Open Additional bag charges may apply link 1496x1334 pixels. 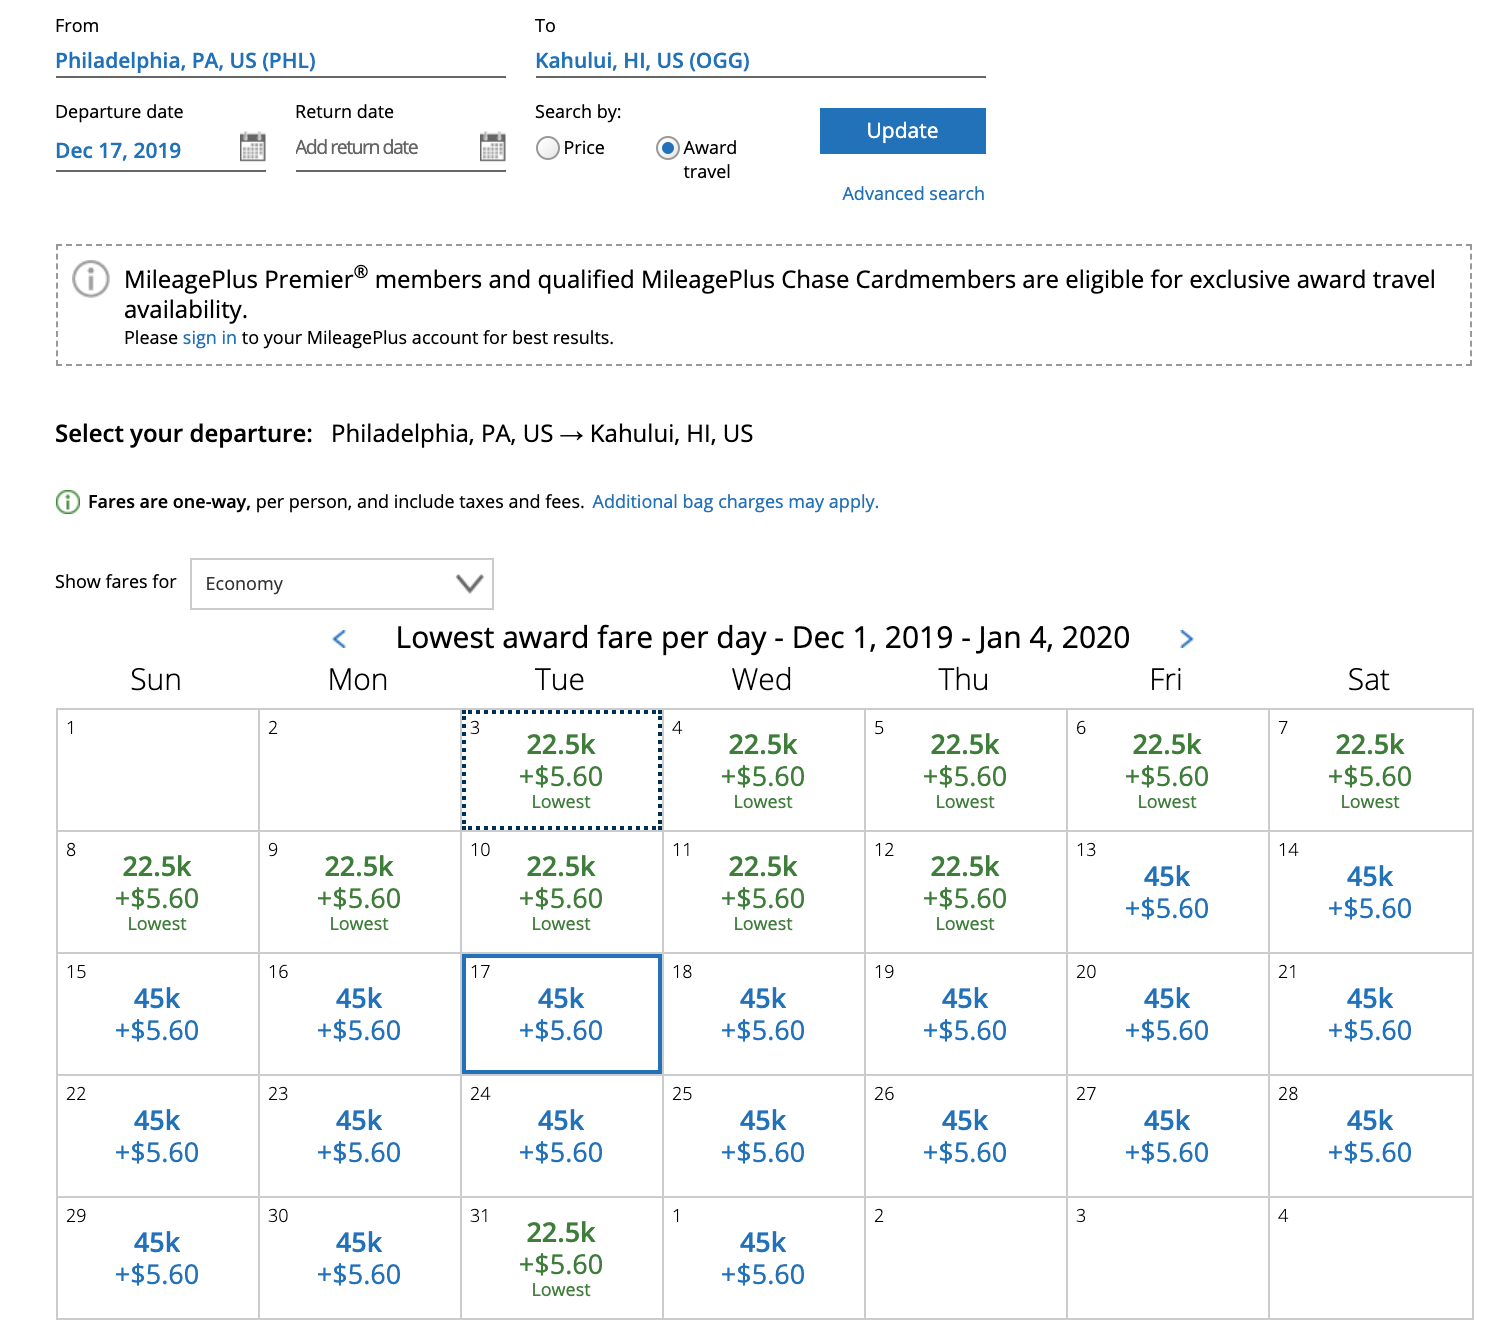click(x=735, y=502)
